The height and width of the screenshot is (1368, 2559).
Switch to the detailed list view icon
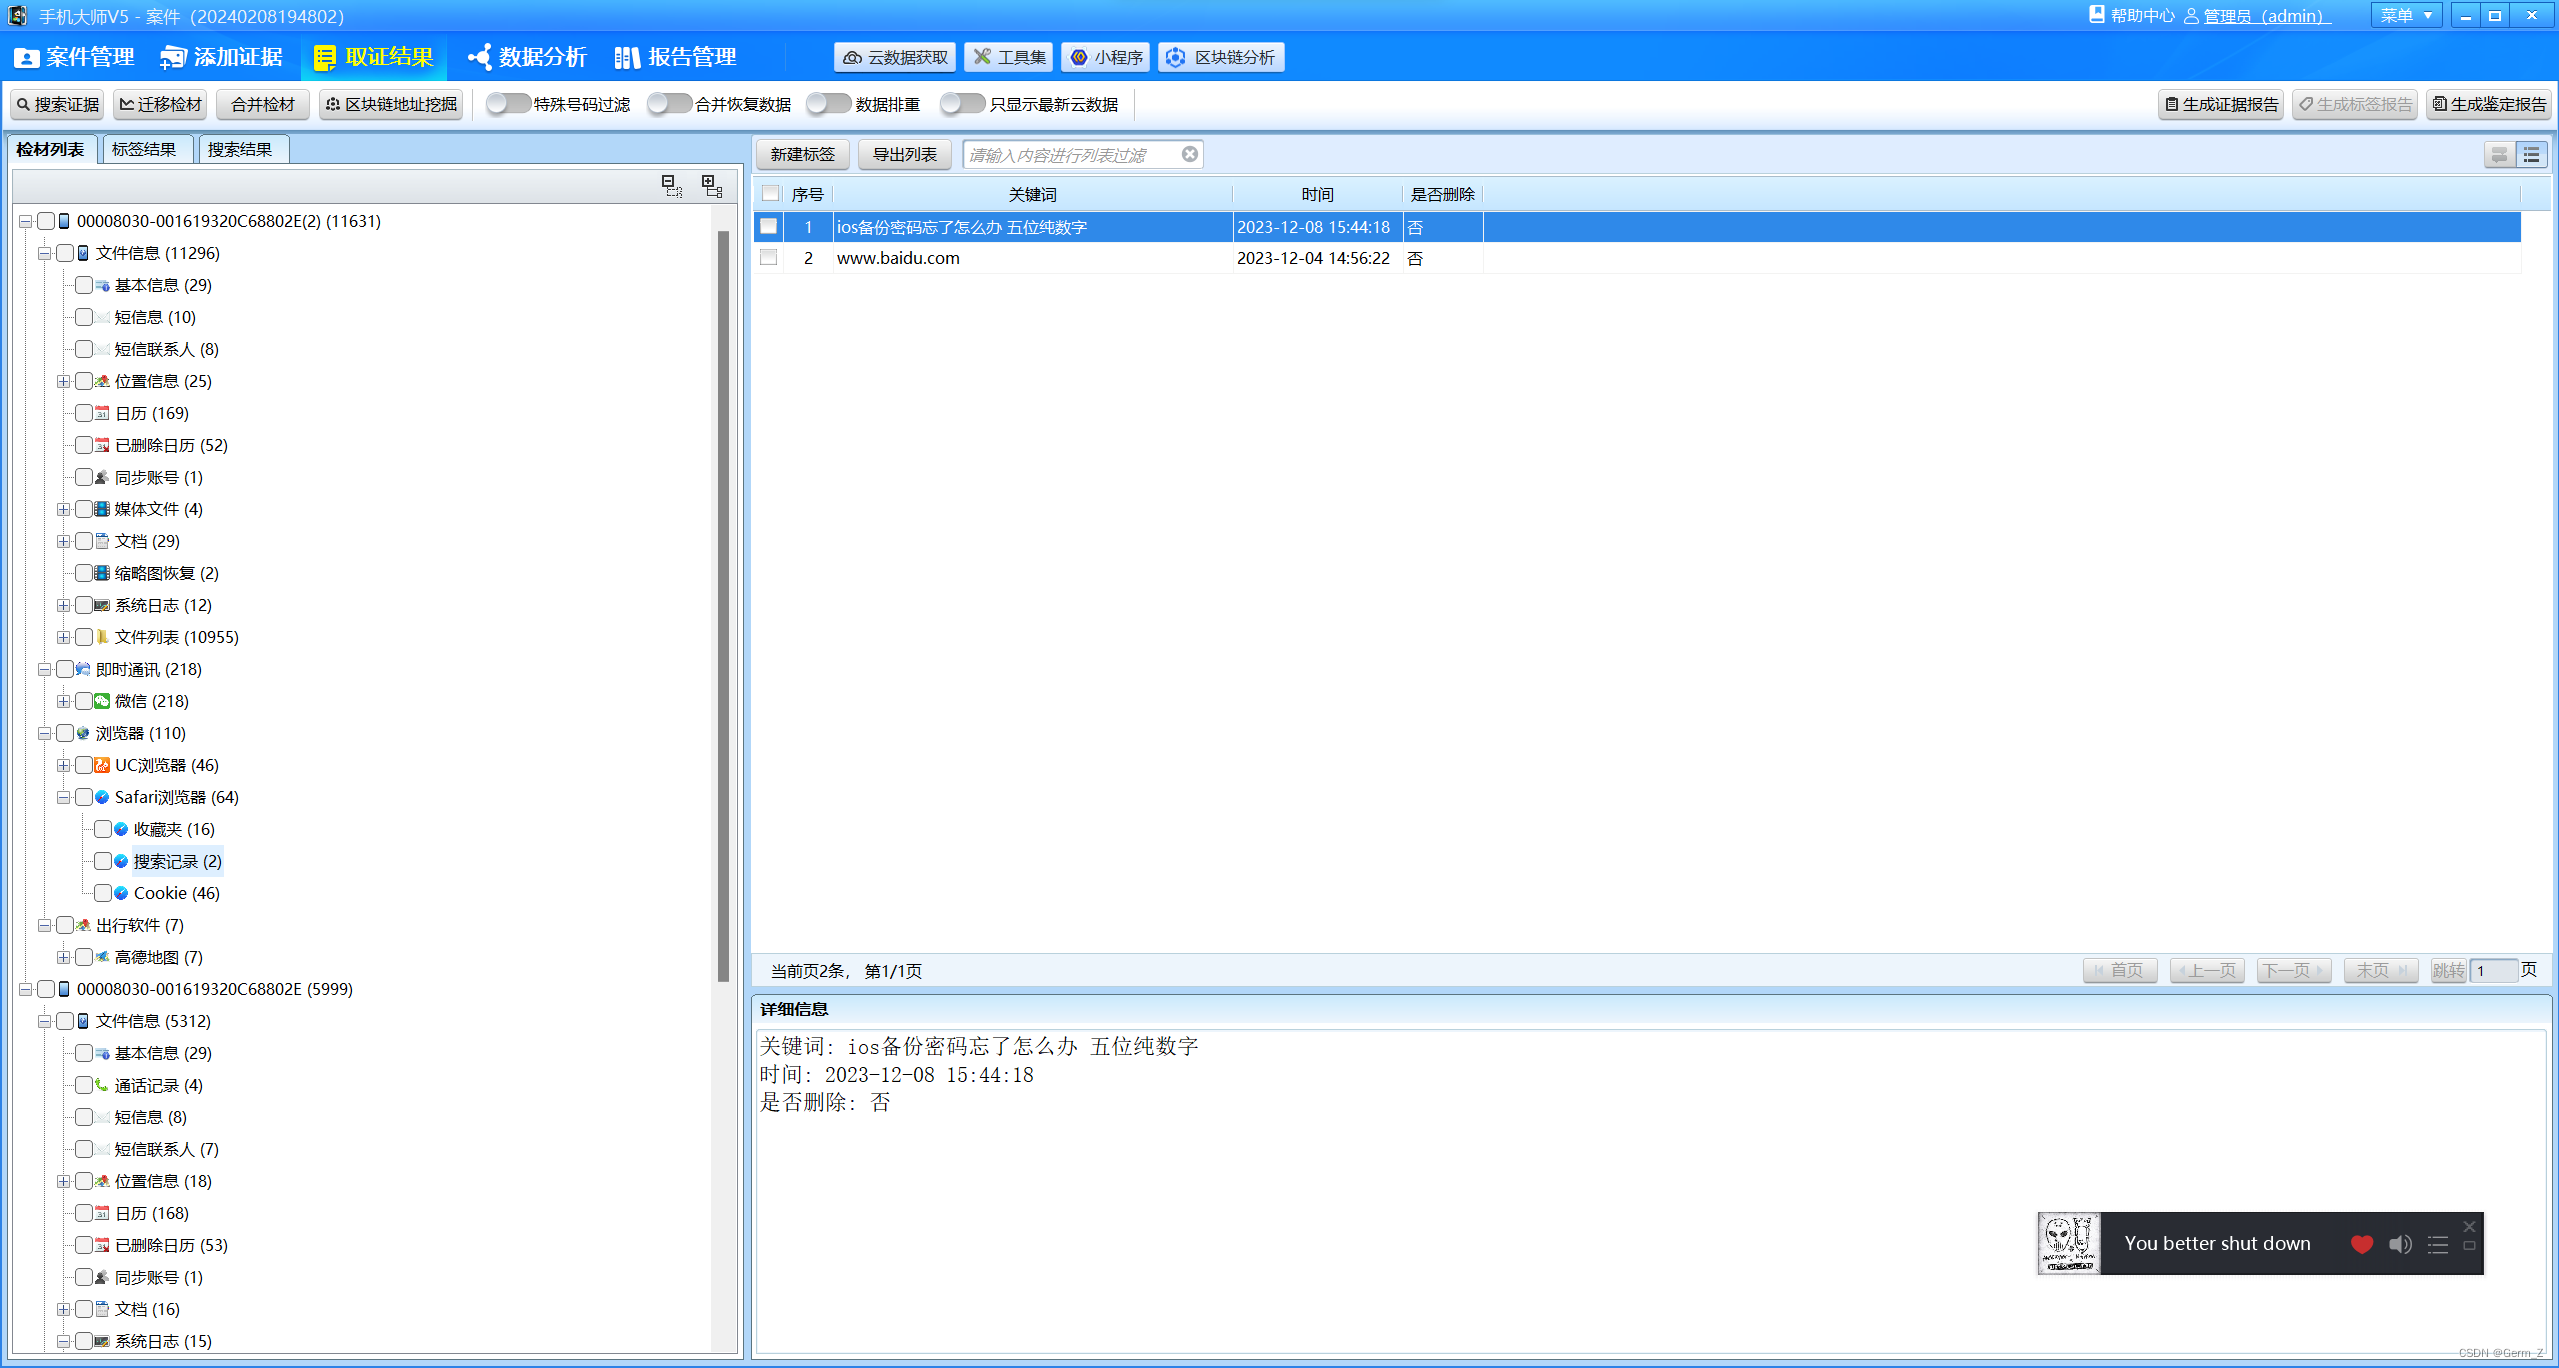[x=2531, y=155]
